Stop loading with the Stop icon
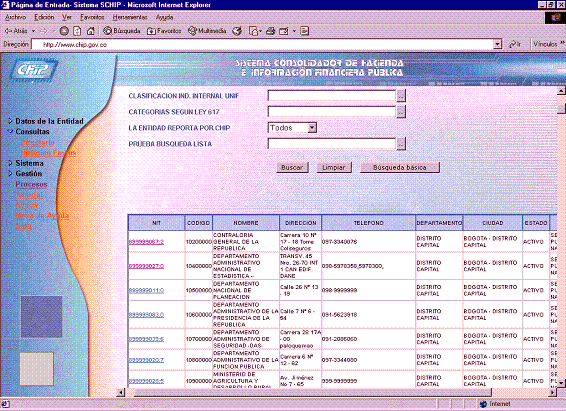The image size is (566, 411). pos(64,31)
